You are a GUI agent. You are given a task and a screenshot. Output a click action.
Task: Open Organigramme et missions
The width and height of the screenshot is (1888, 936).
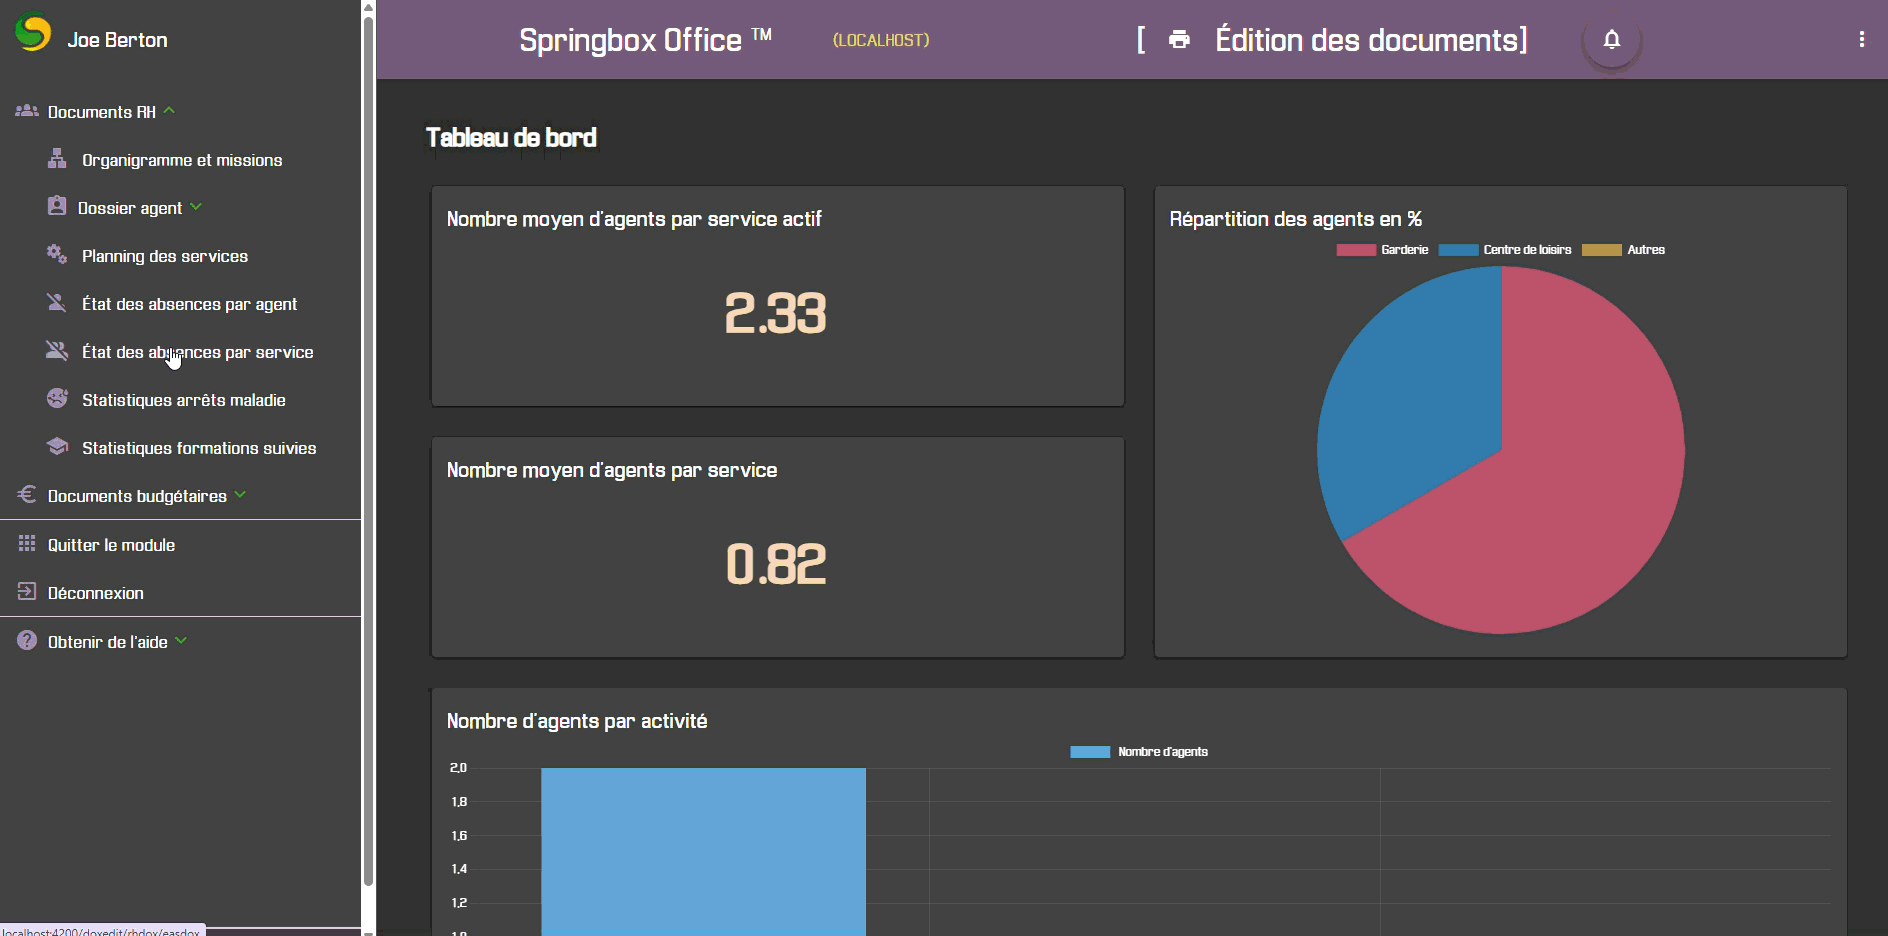click(182, 160)
